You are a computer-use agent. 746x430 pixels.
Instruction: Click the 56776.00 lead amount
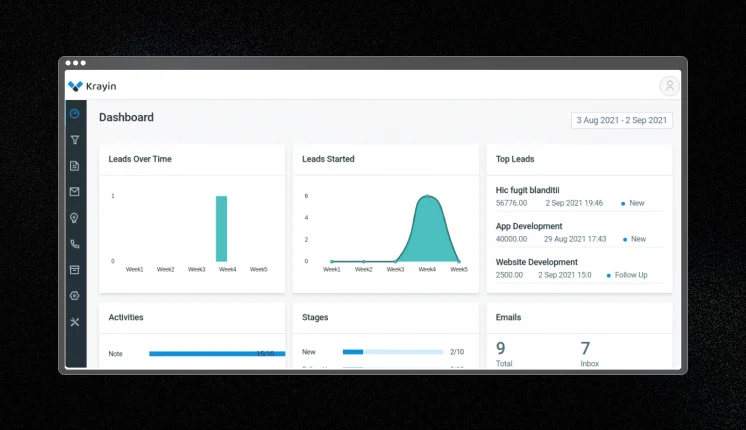(x=511, y=203)
